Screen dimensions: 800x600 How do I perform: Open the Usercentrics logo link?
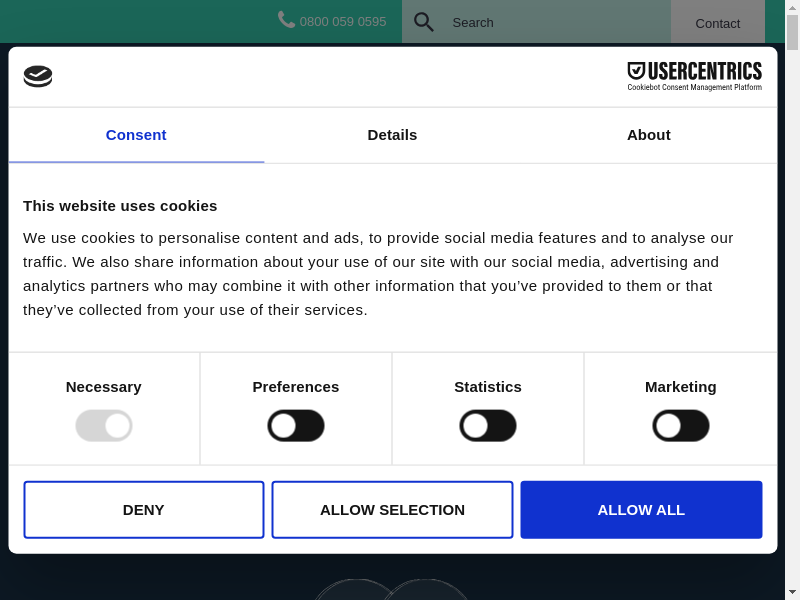tap(694, 76)
